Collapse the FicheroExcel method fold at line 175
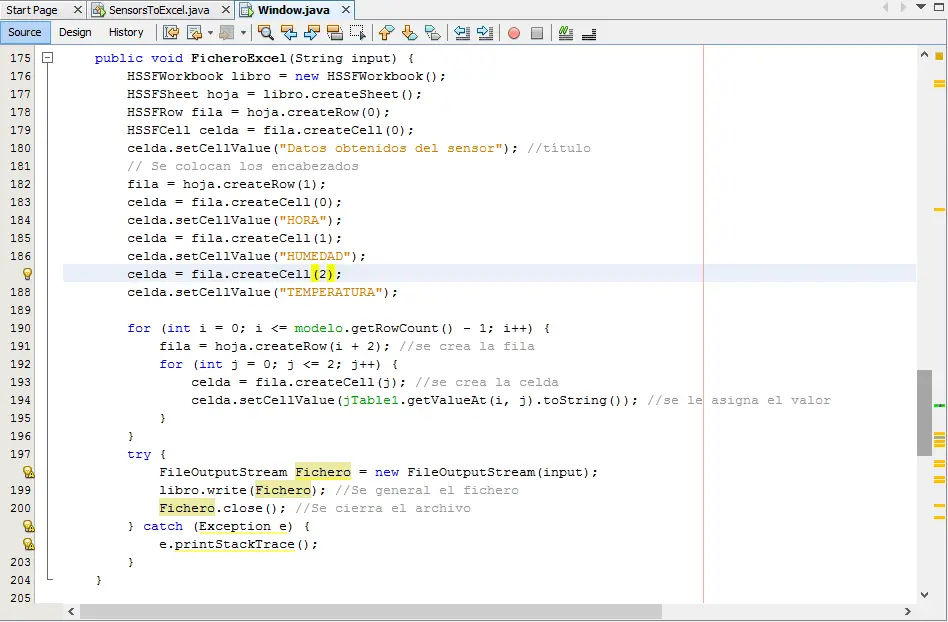Screen dimensions: 948x622 48,58
